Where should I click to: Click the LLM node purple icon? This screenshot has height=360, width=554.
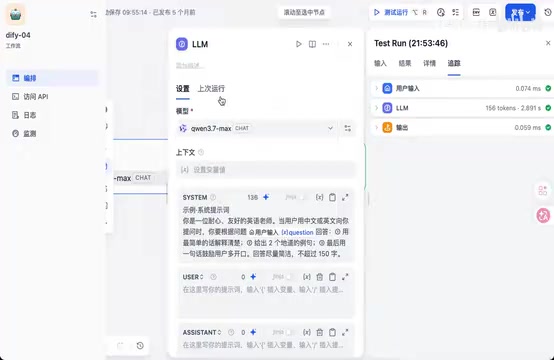182,44
